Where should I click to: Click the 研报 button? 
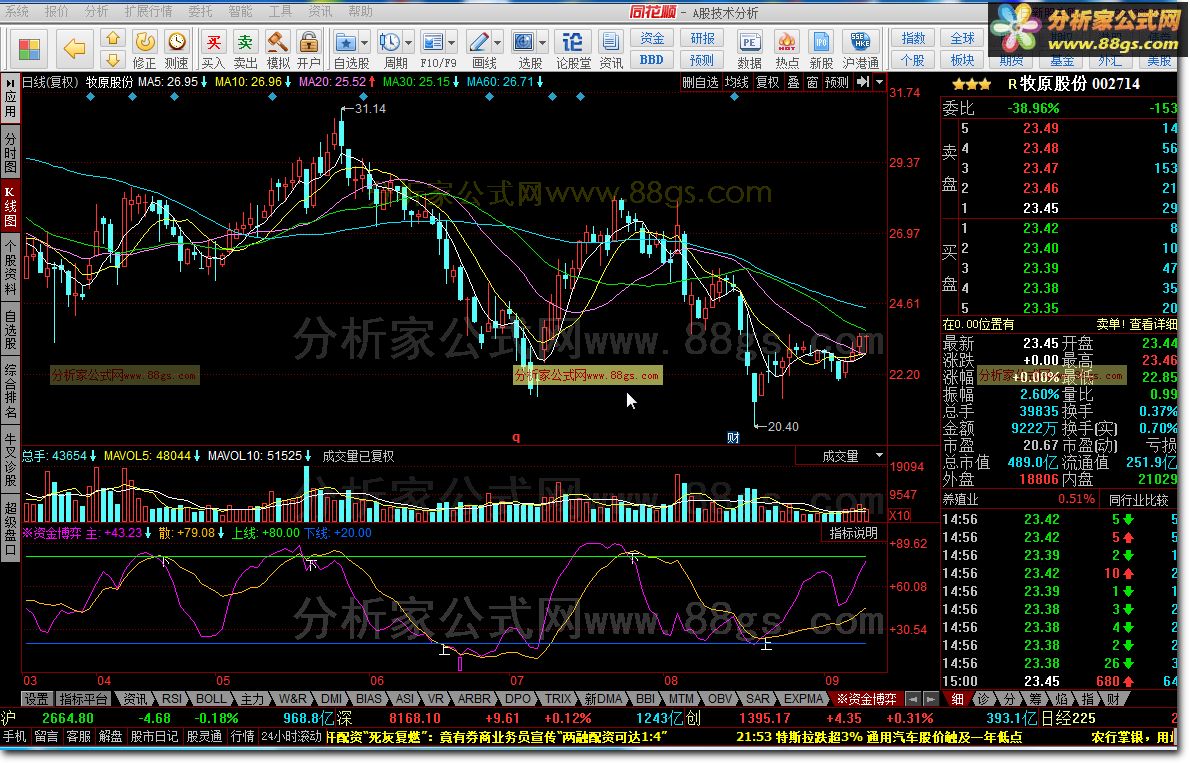coord(701,39)
